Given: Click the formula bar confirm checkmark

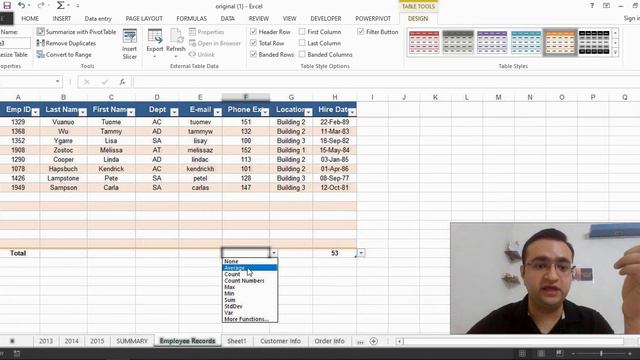Looking at the screenshot, I should (x=104, y=82).
